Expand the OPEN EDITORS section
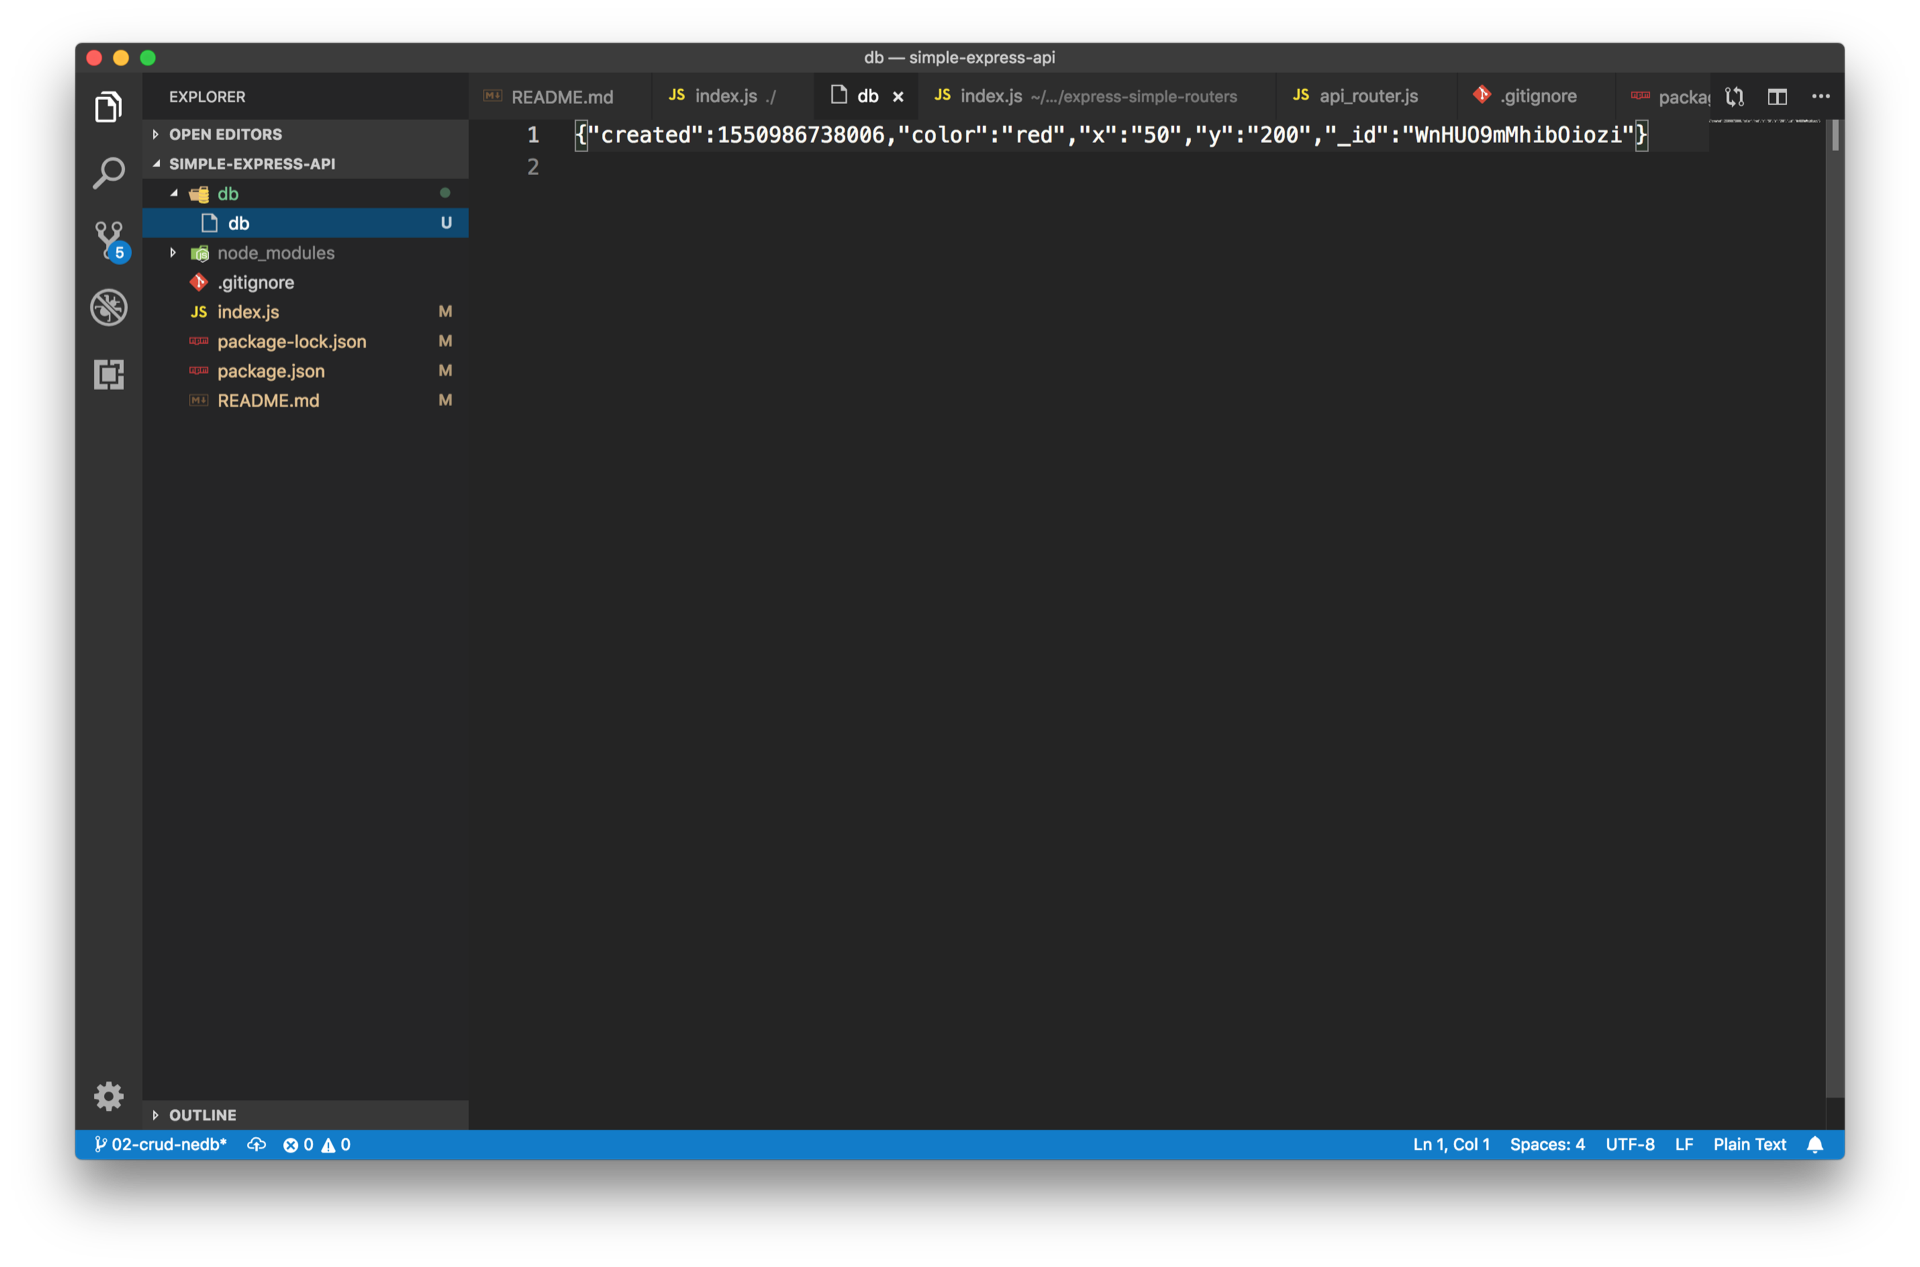 point(225,134)
